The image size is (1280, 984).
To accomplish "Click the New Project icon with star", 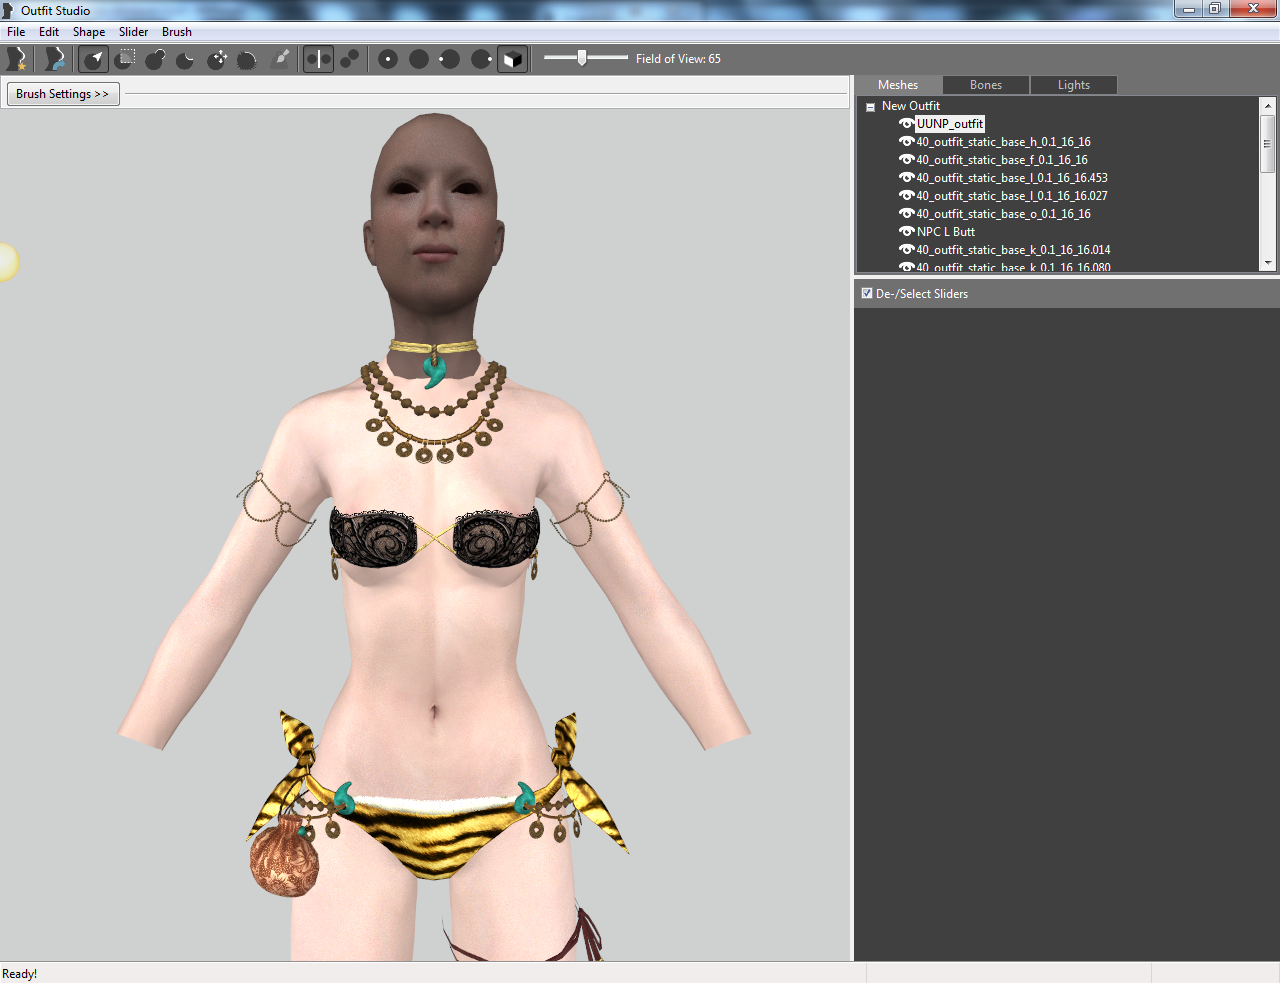I will click(x=17, y=59).
